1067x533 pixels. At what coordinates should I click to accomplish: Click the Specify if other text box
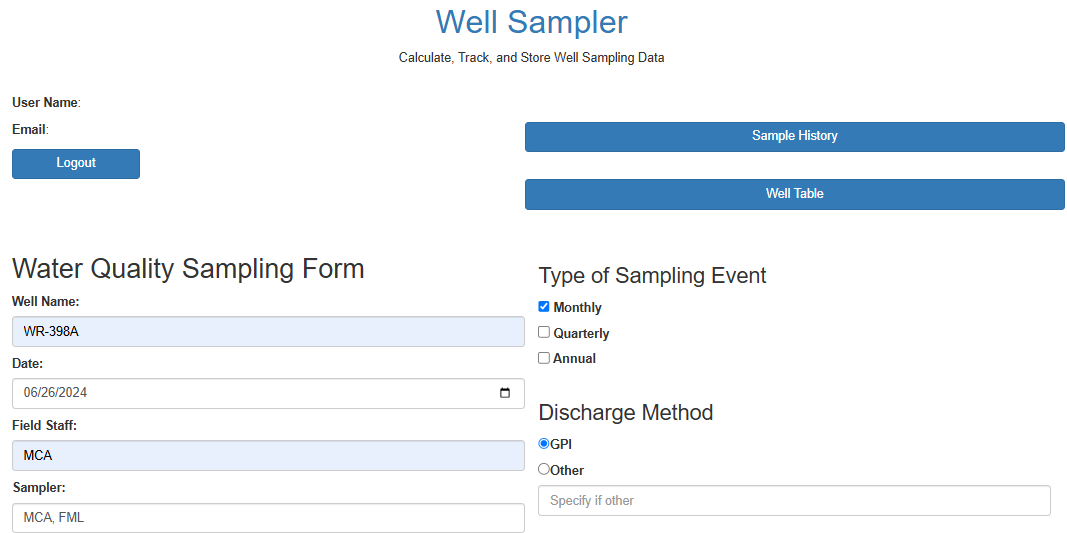pos(794,500)
